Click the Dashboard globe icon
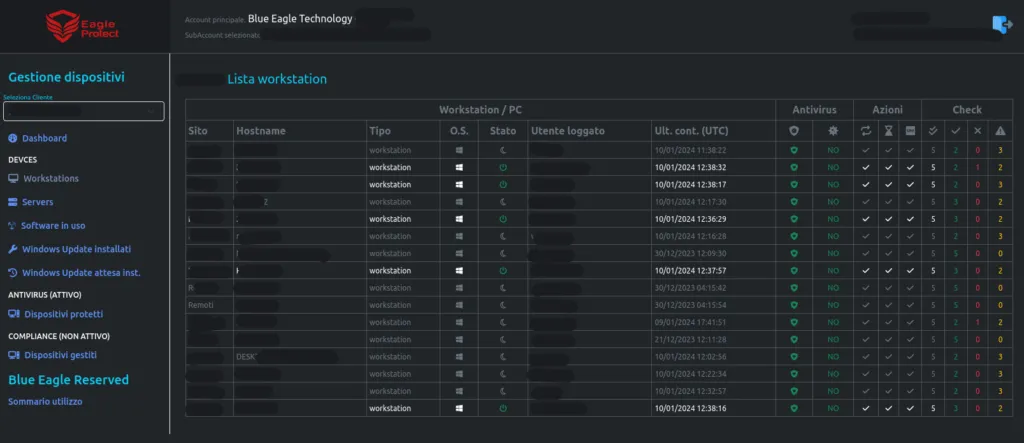Viewport: 1024px width, 443px height. pyautogui.click(x=13, y=139)
